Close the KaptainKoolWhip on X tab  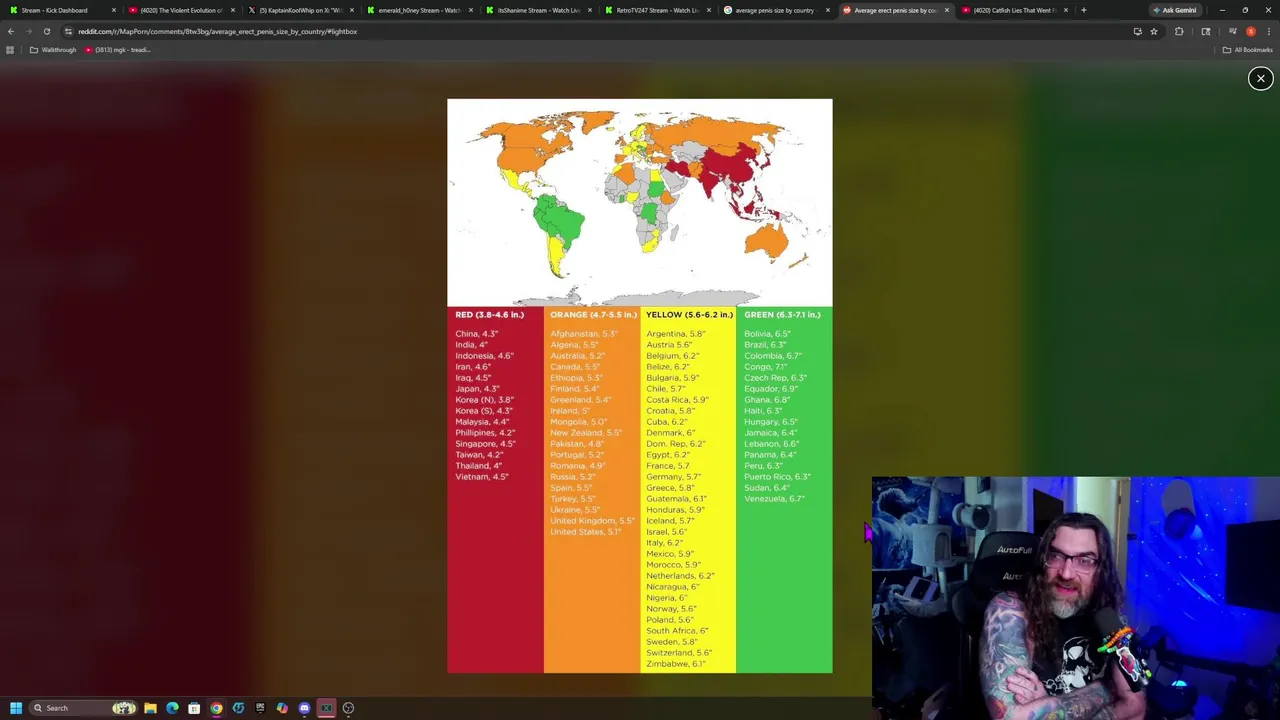coord(351,10)
